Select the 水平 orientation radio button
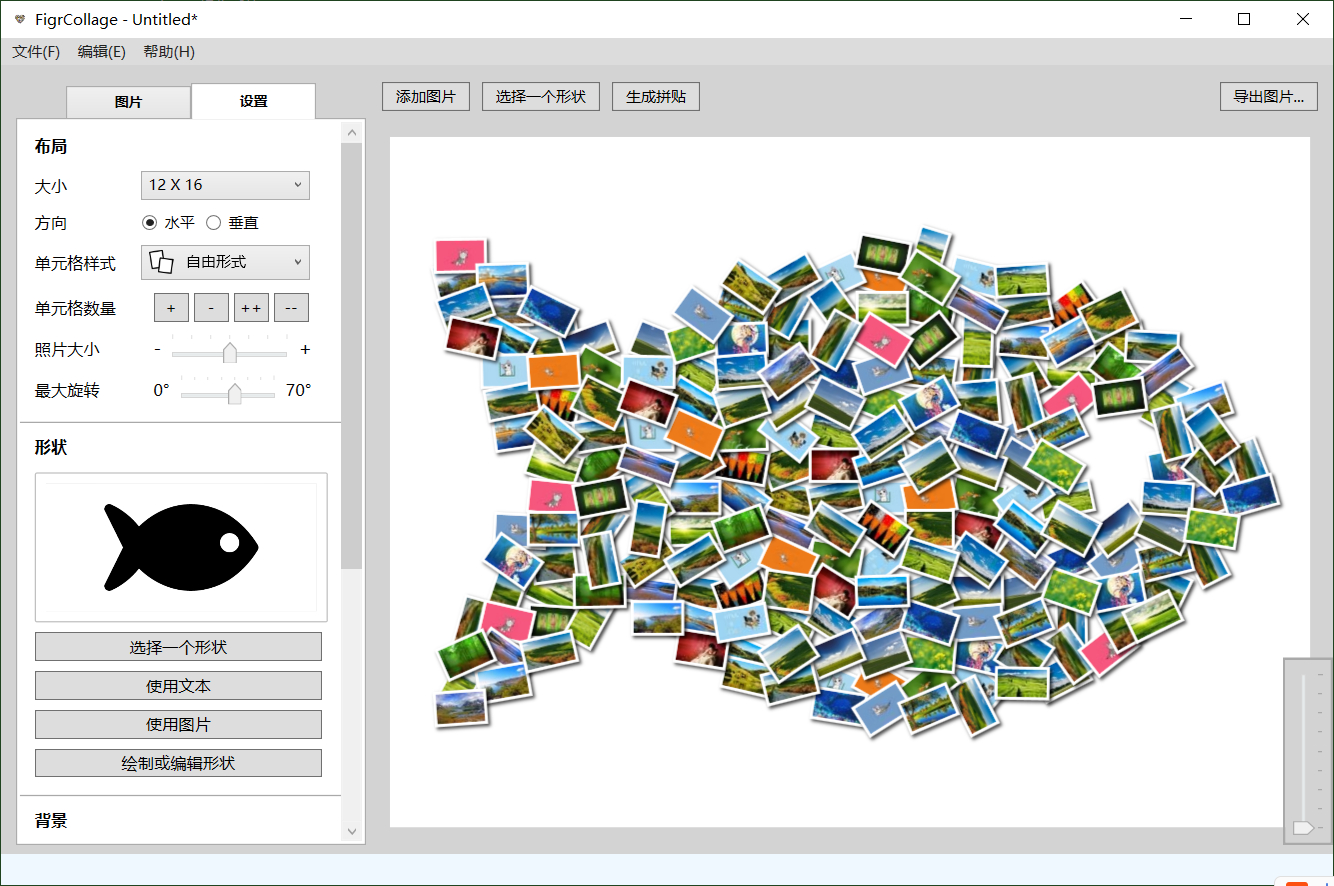 (150, 223)
